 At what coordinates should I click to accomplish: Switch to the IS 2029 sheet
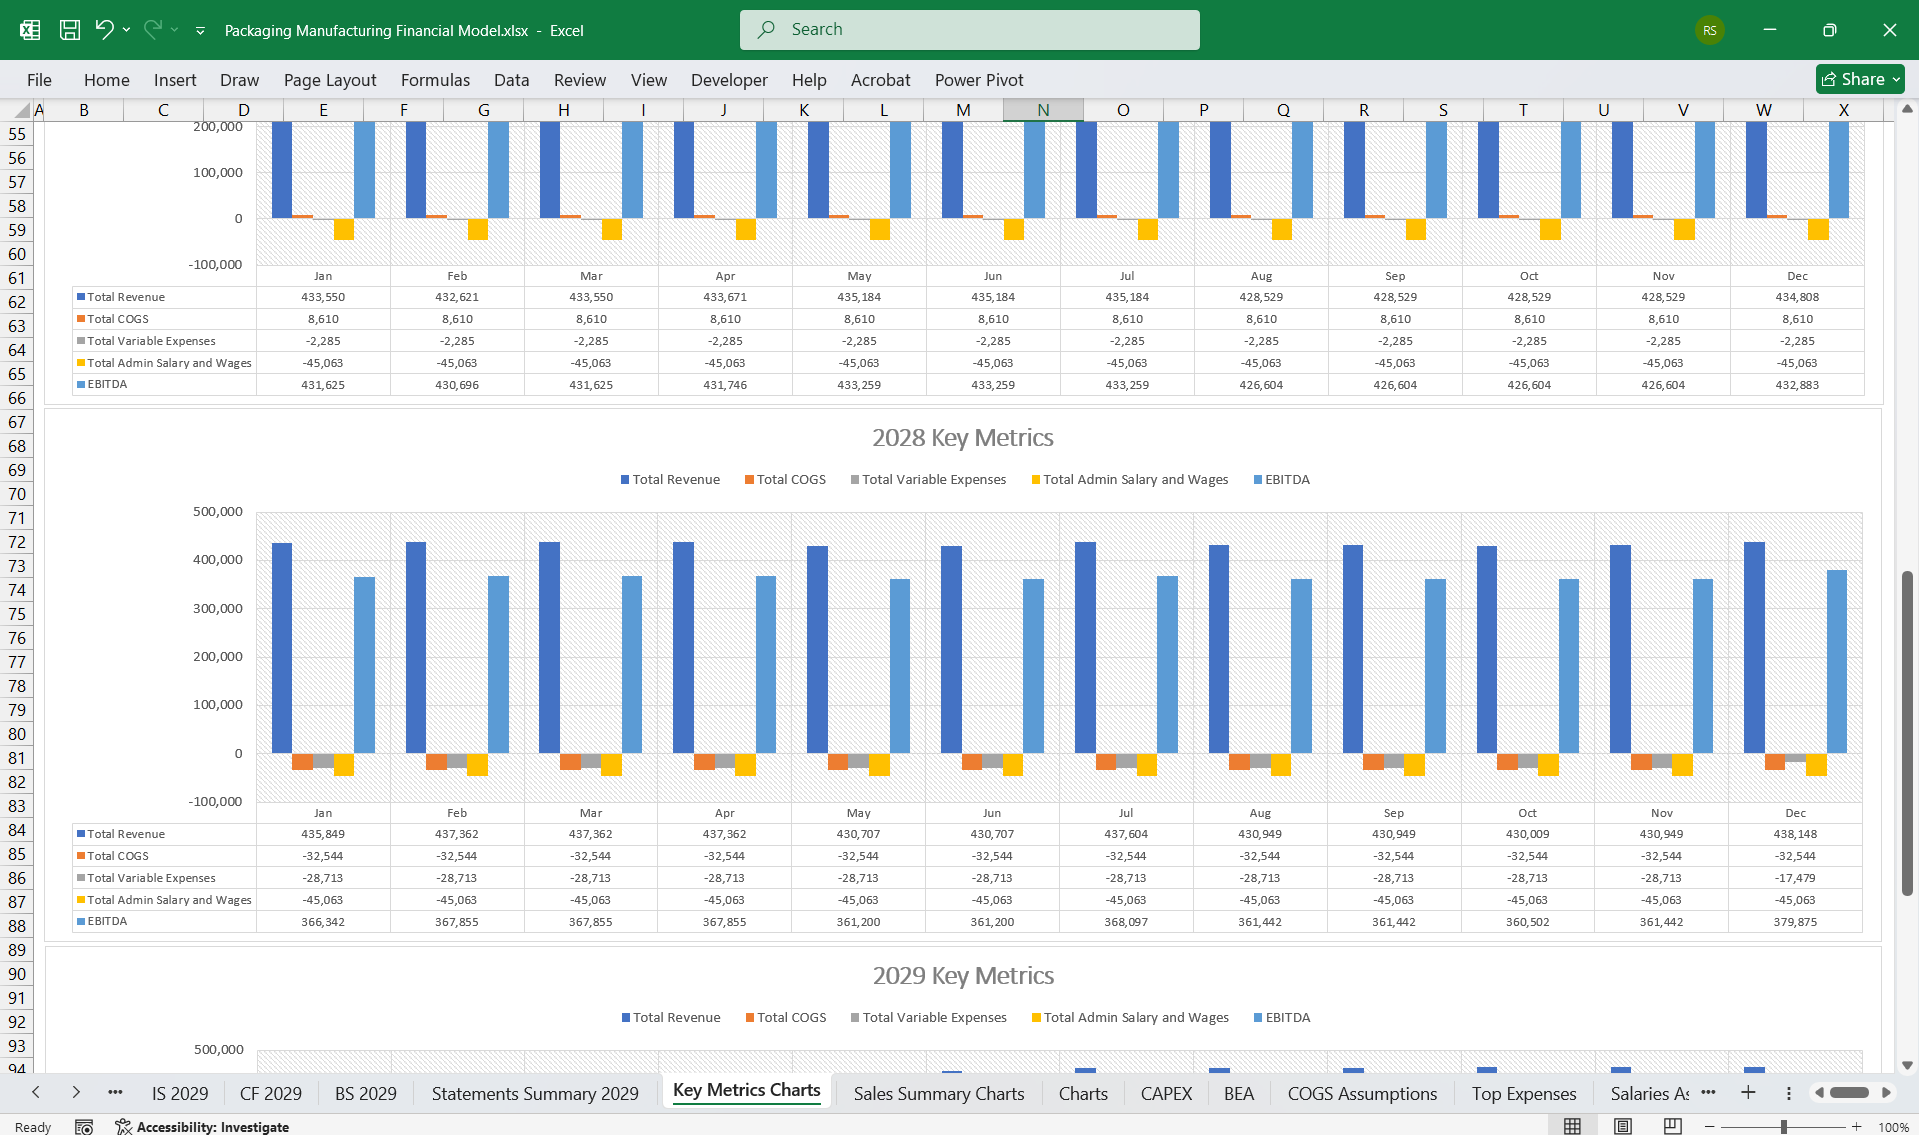[x=180, y=1094]
